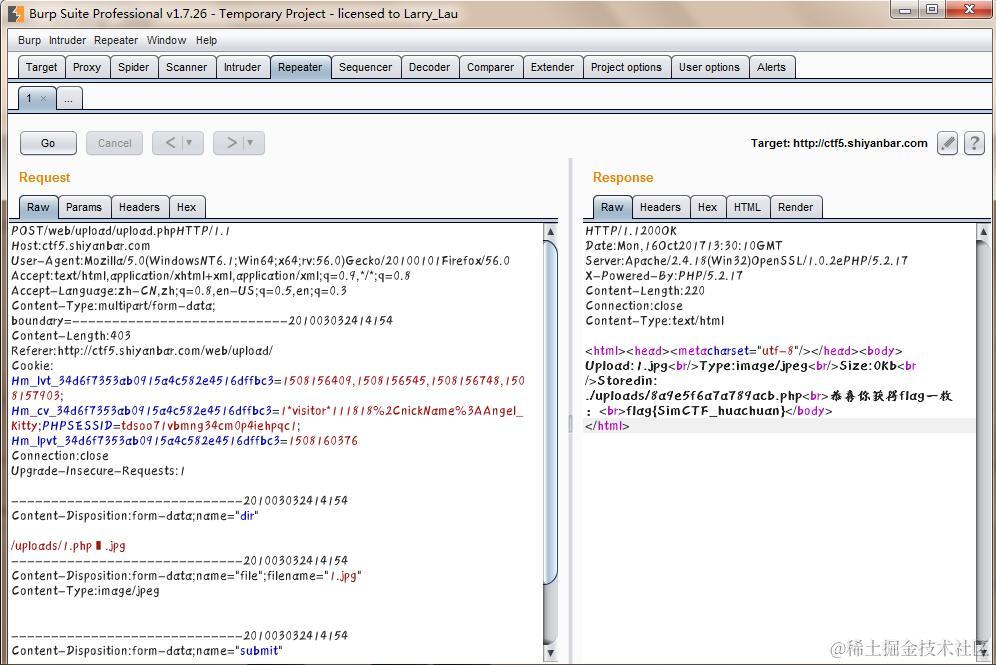
Task: Switch to the Spider tab
Action: [x=133, y=67]
